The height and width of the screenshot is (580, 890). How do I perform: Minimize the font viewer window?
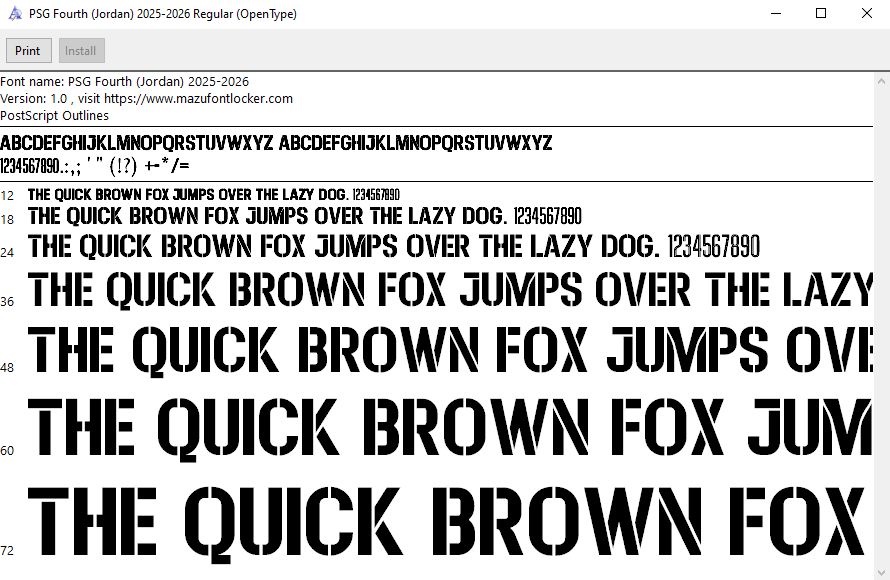[x=775, y=14]
